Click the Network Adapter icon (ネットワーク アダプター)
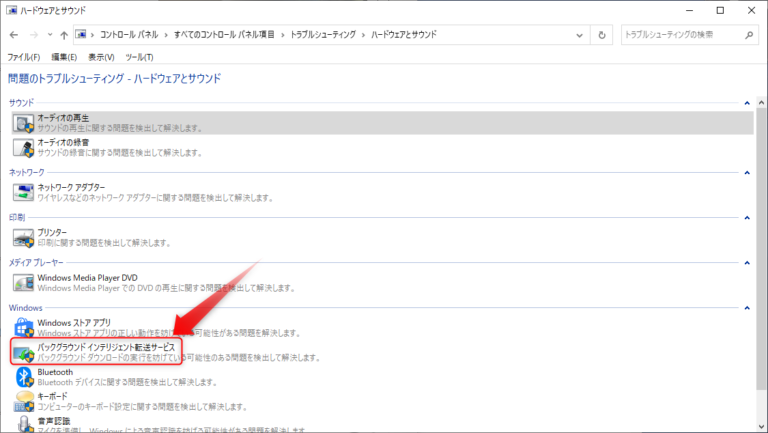Screen dimensions: 768x433 click(x=23, y=192)
